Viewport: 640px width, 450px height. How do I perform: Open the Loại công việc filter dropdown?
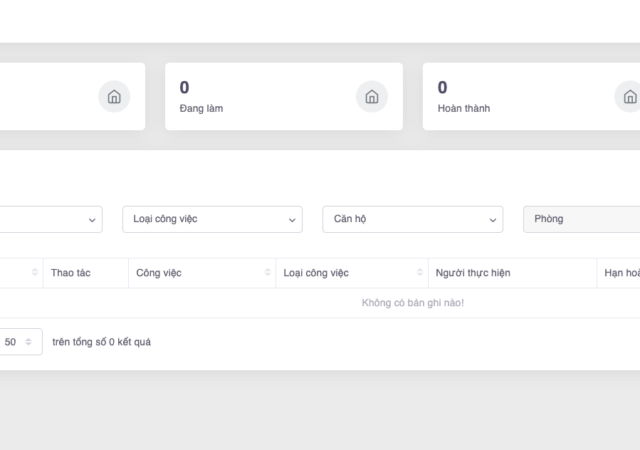[212, 219]
